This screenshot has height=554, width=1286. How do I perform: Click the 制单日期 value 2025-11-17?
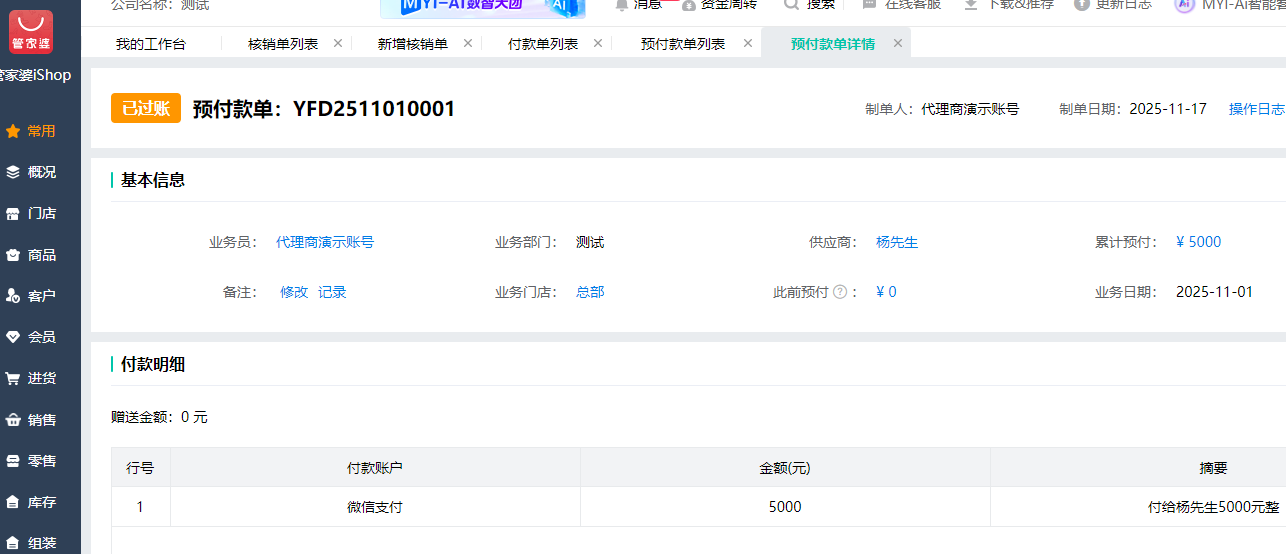tap(1168, 109)
